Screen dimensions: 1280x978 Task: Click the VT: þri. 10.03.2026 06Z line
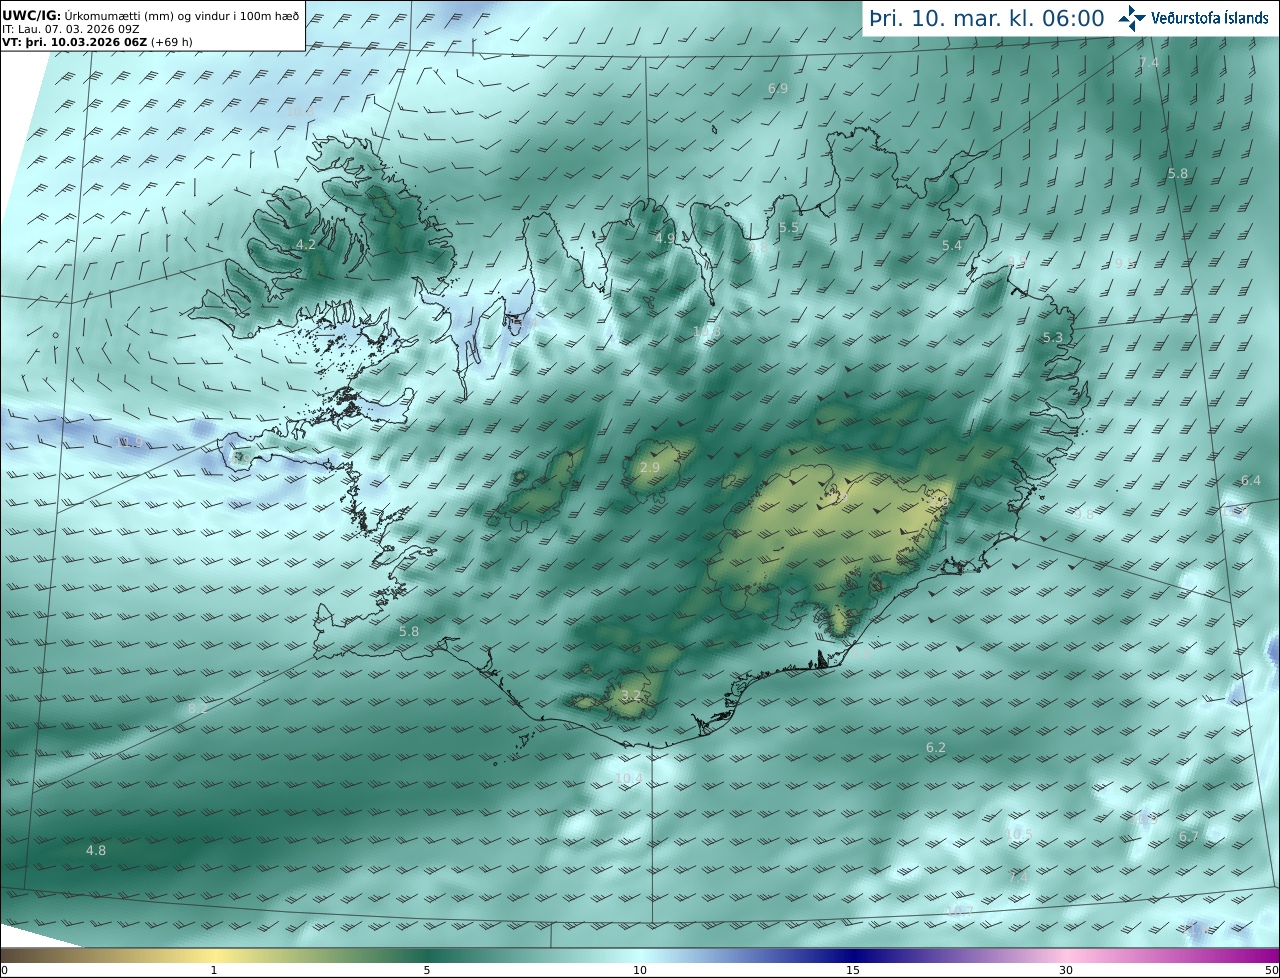[x=97, y=42]
